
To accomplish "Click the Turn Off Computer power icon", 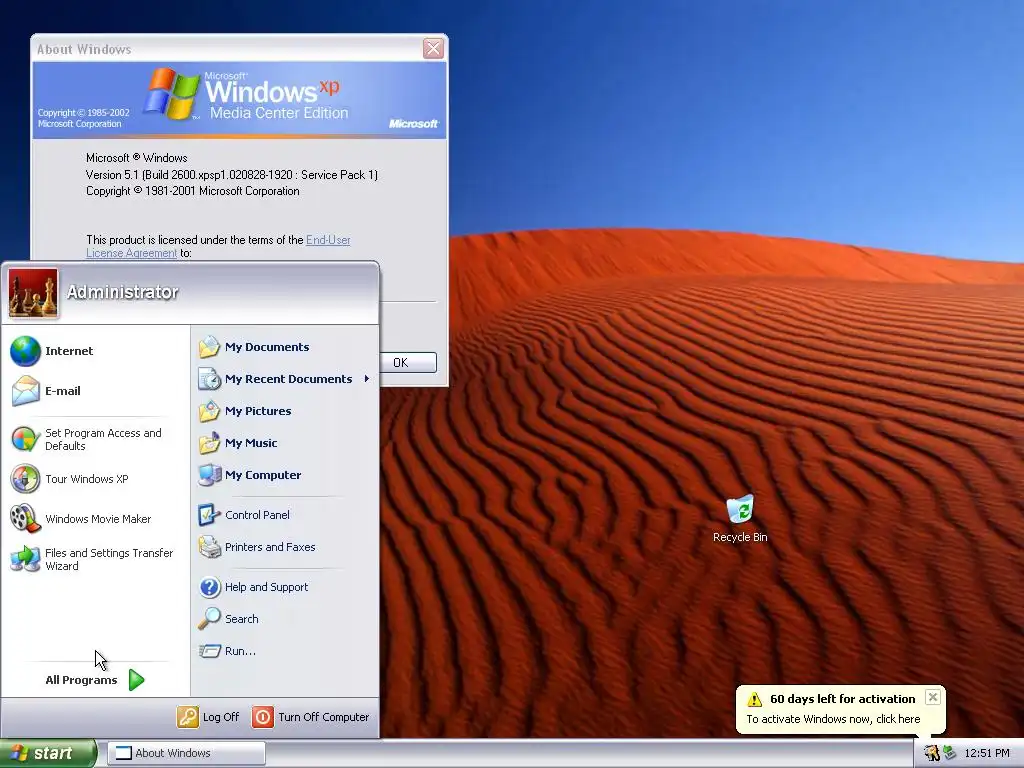I will tap(263, 717).
